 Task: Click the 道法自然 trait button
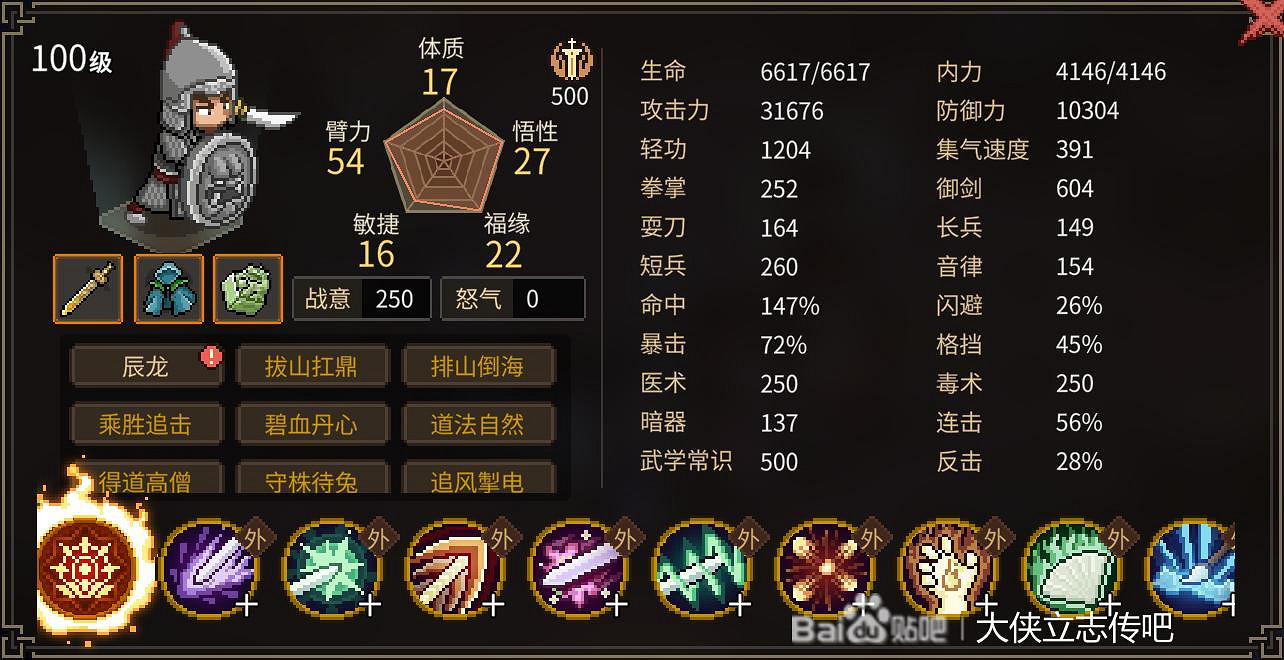coord(478,425)
